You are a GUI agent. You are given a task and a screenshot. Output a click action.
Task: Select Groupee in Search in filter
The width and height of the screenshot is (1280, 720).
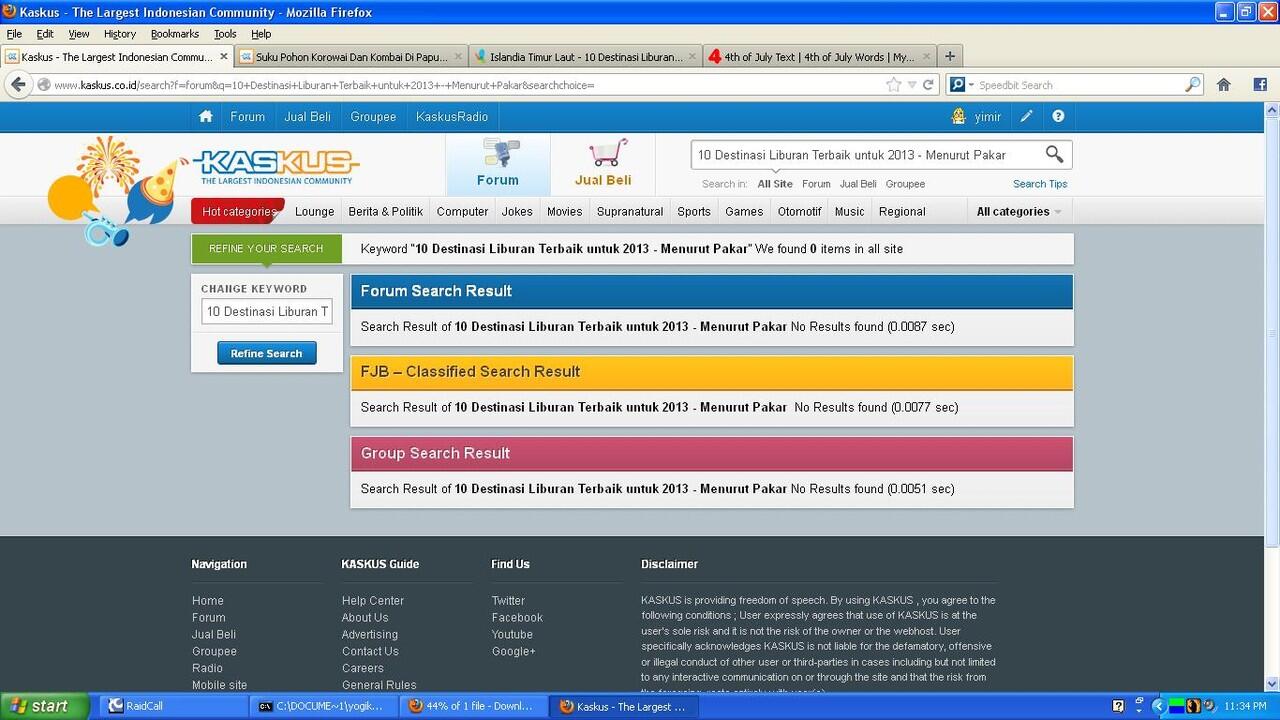(x=905, y=184)
